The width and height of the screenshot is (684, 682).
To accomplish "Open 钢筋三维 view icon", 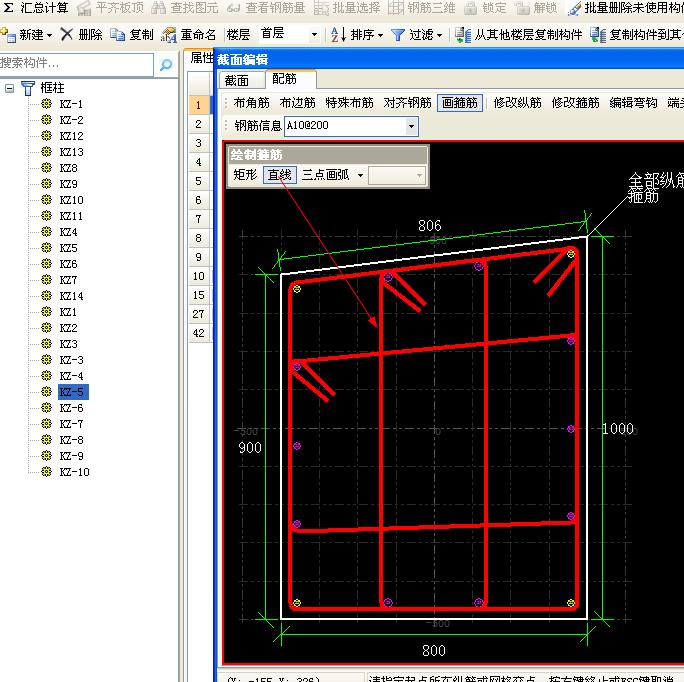I will [396, 8].
